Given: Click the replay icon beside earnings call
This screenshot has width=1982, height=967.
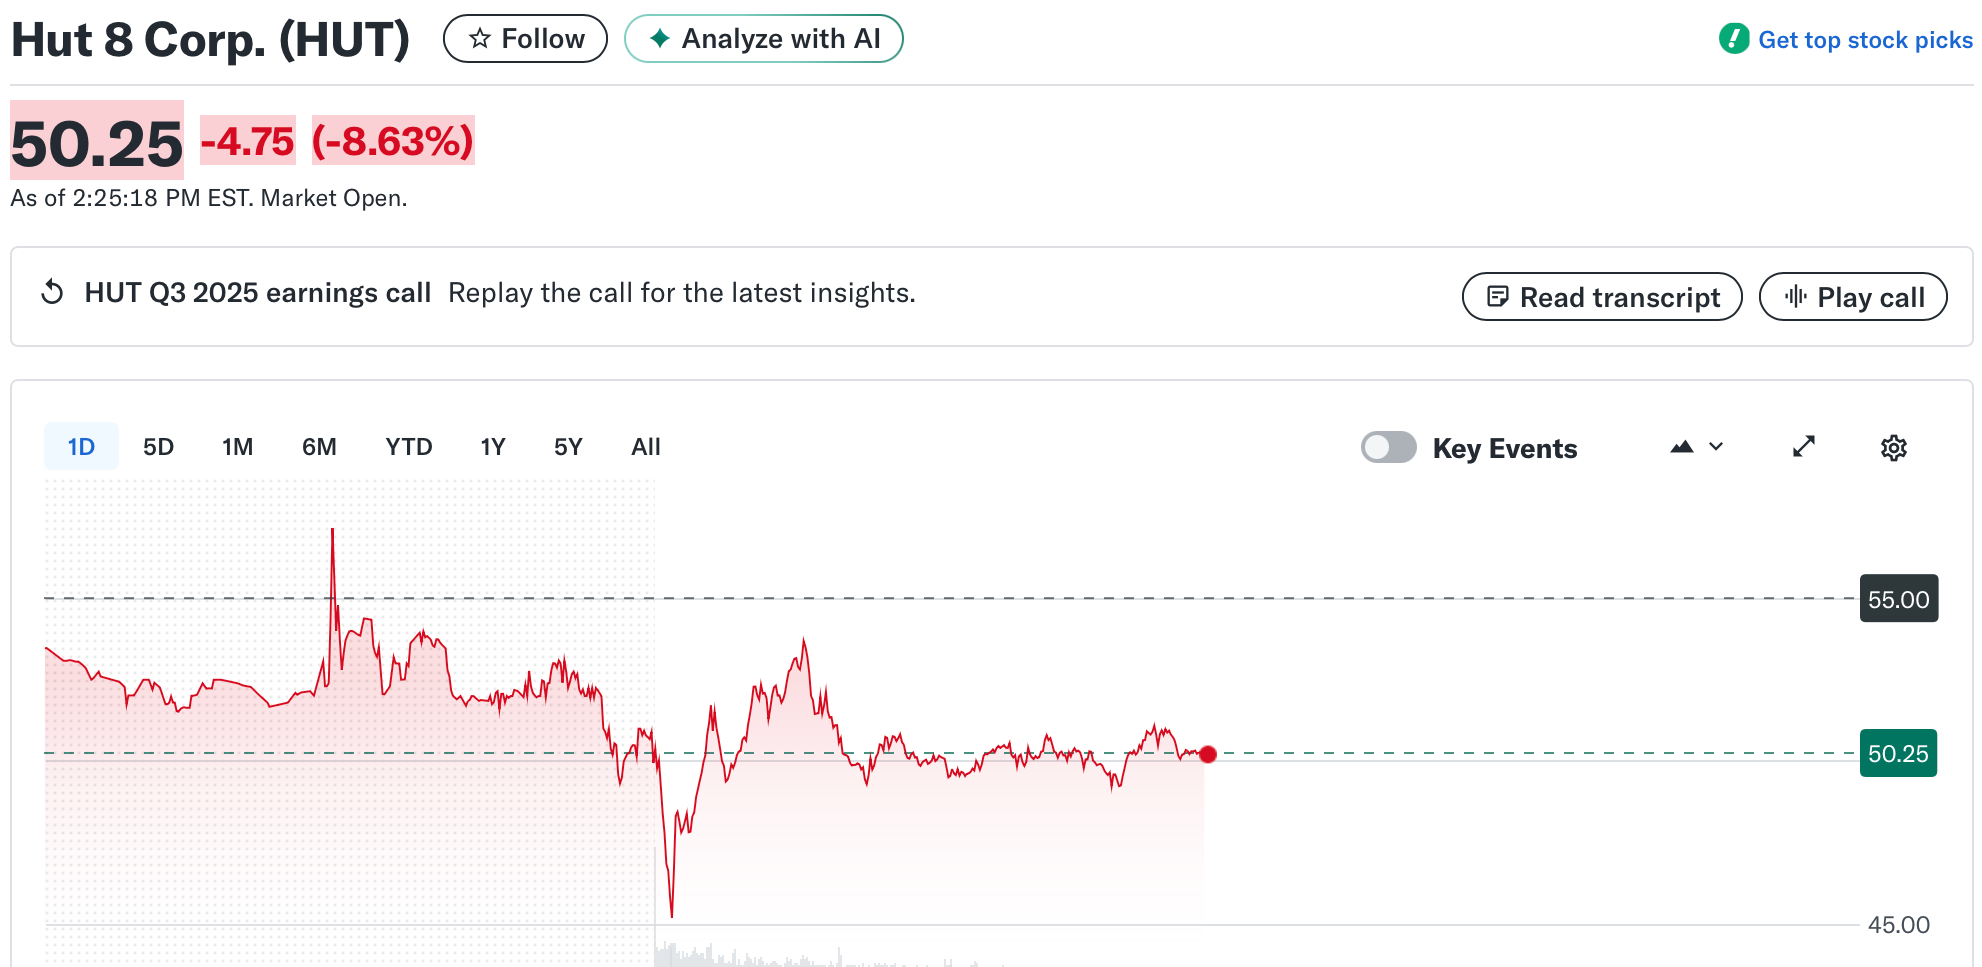Looking at the screenshot, I should click(52, 292).
